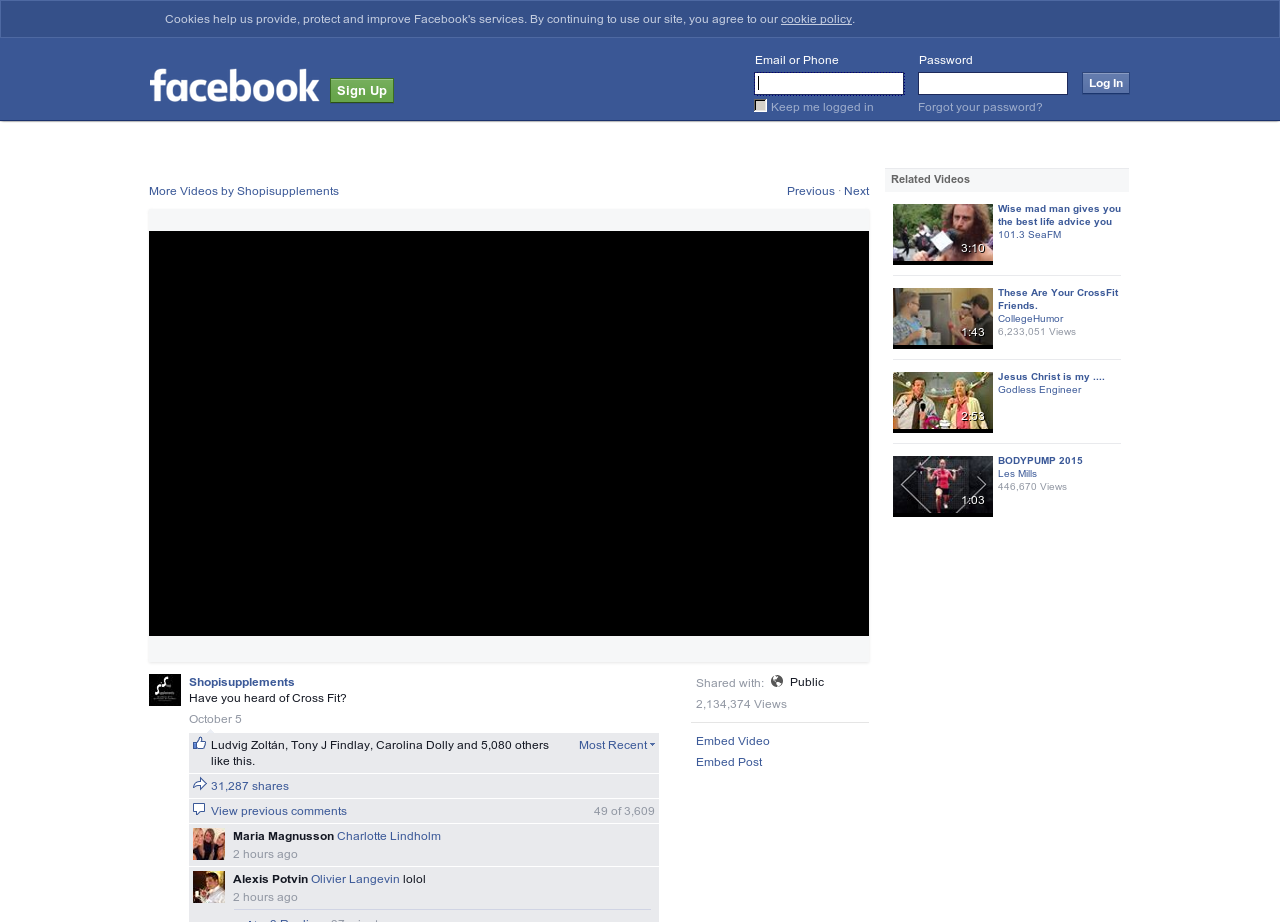
Task: Open 'These Are Your CrossFit Friends' title
Action: coord(1058,299)
